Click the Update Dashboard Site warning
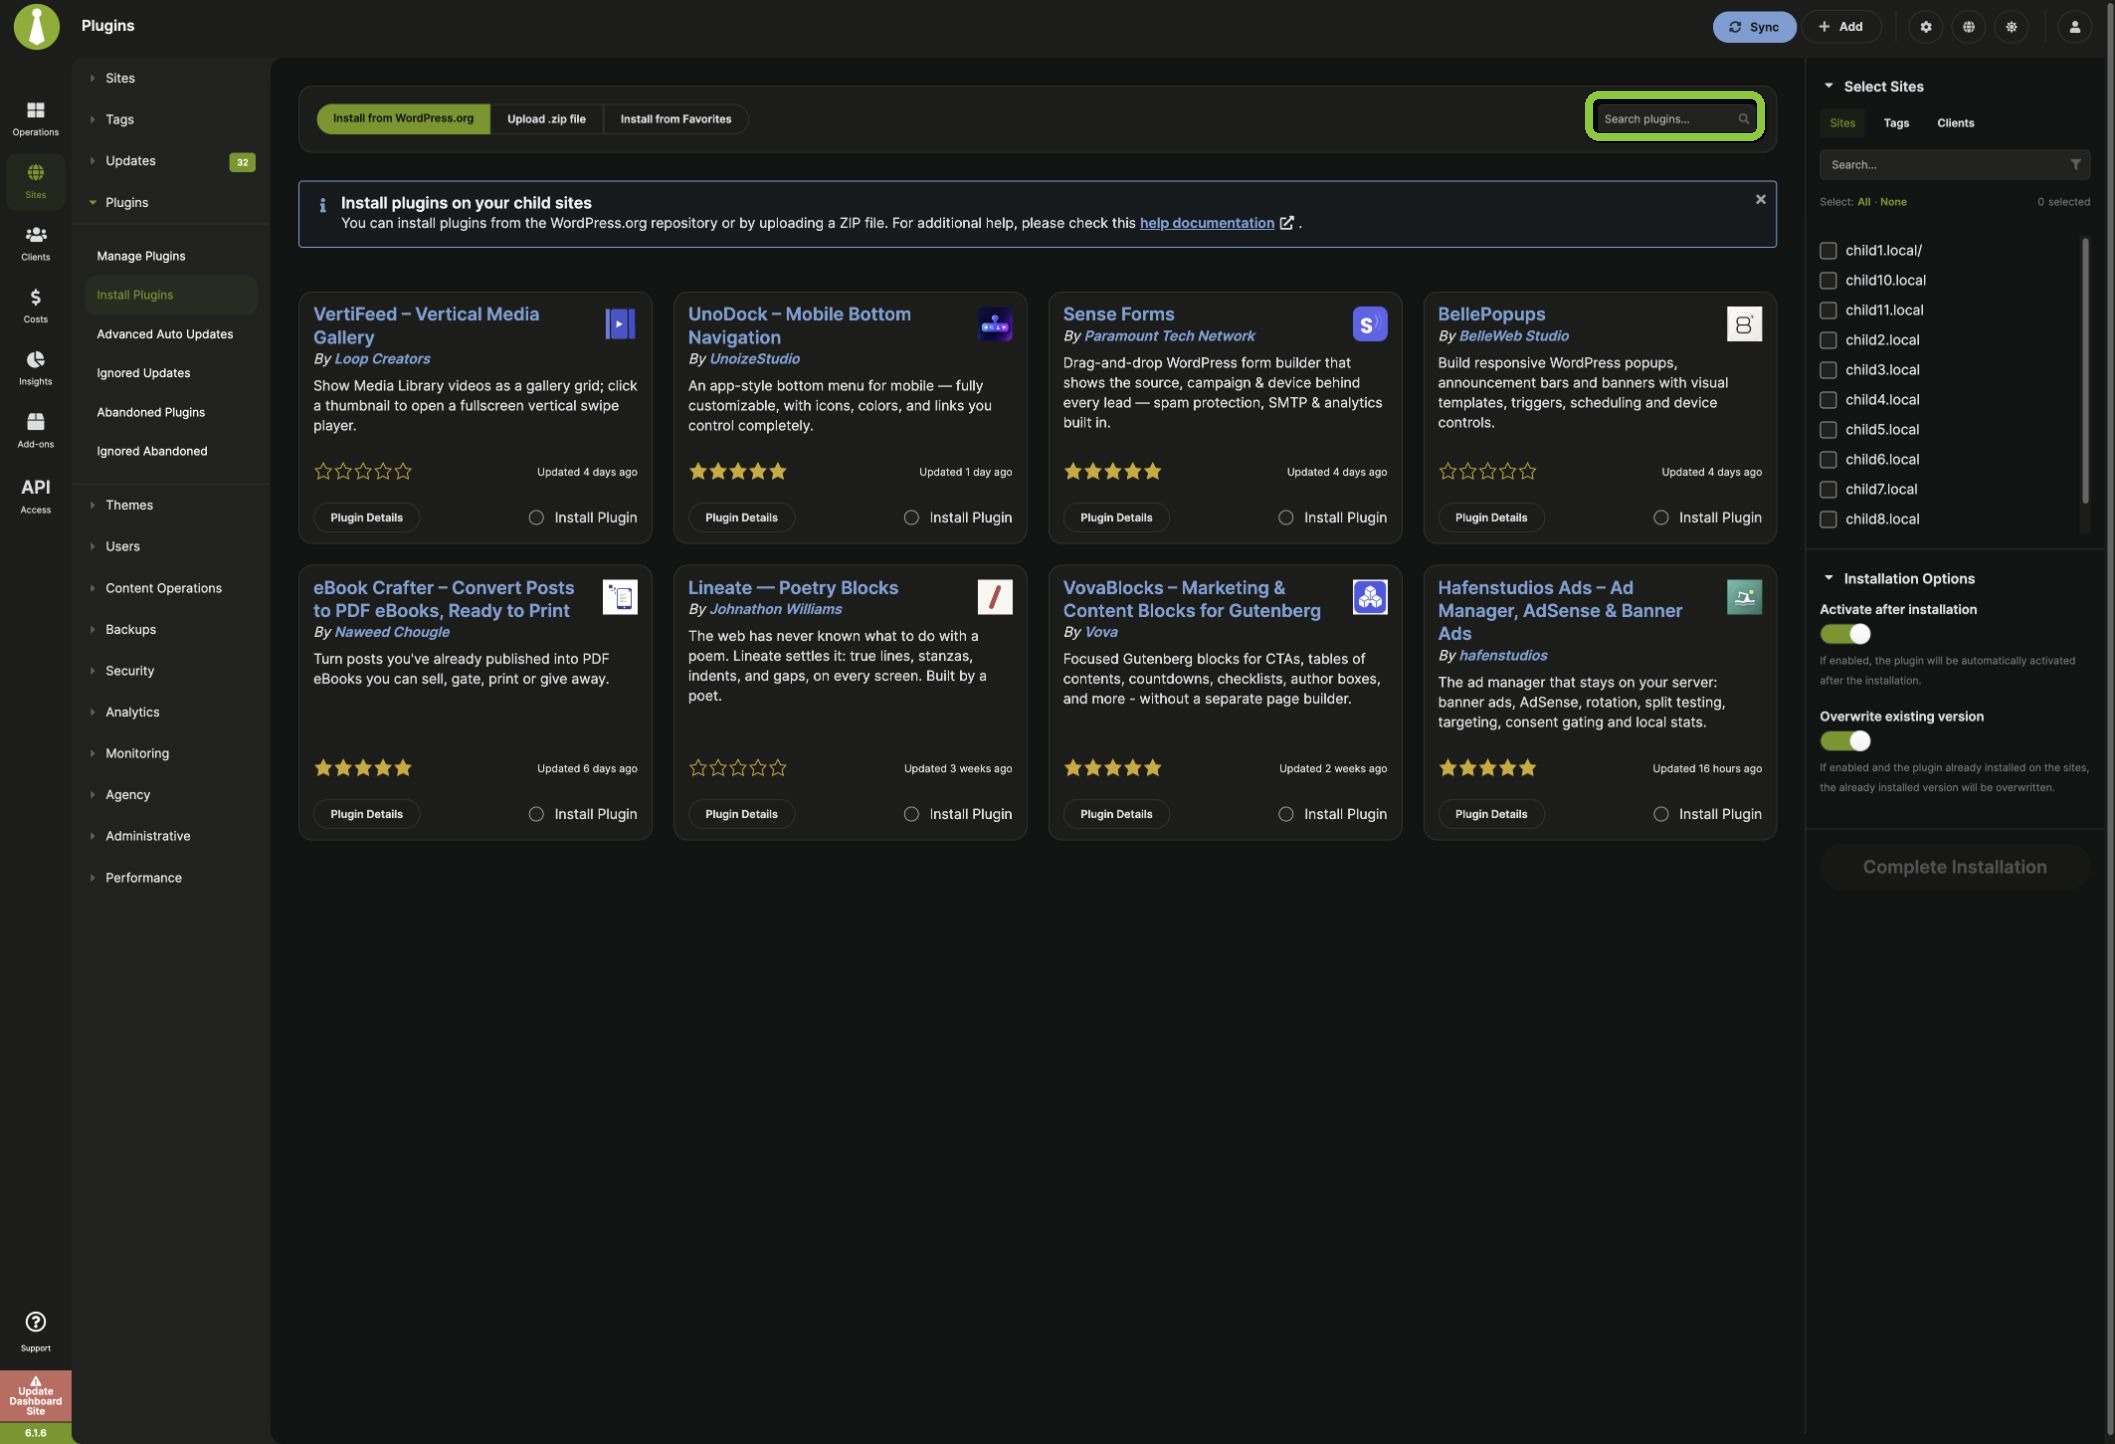The height and width of the screenshot is (1444, 2115). click(x=35, y=1396)
